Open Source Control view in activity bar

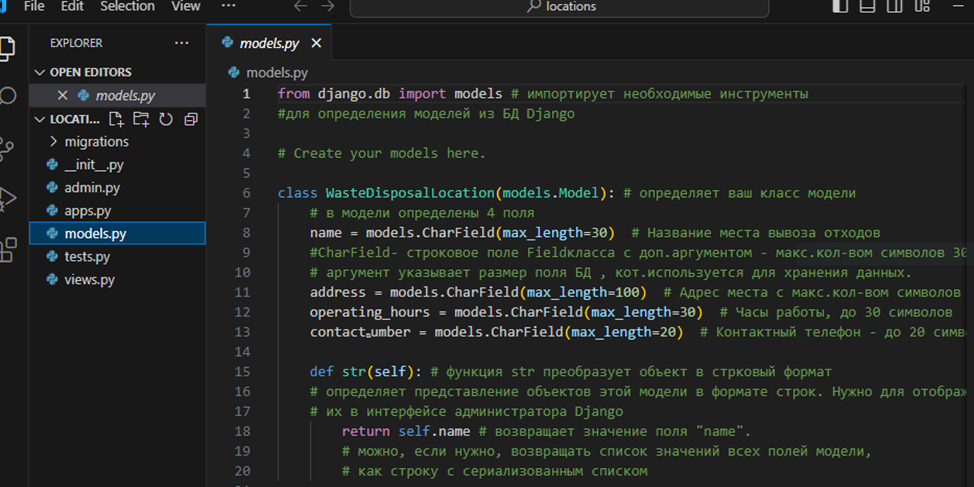[x=7, y=149]
